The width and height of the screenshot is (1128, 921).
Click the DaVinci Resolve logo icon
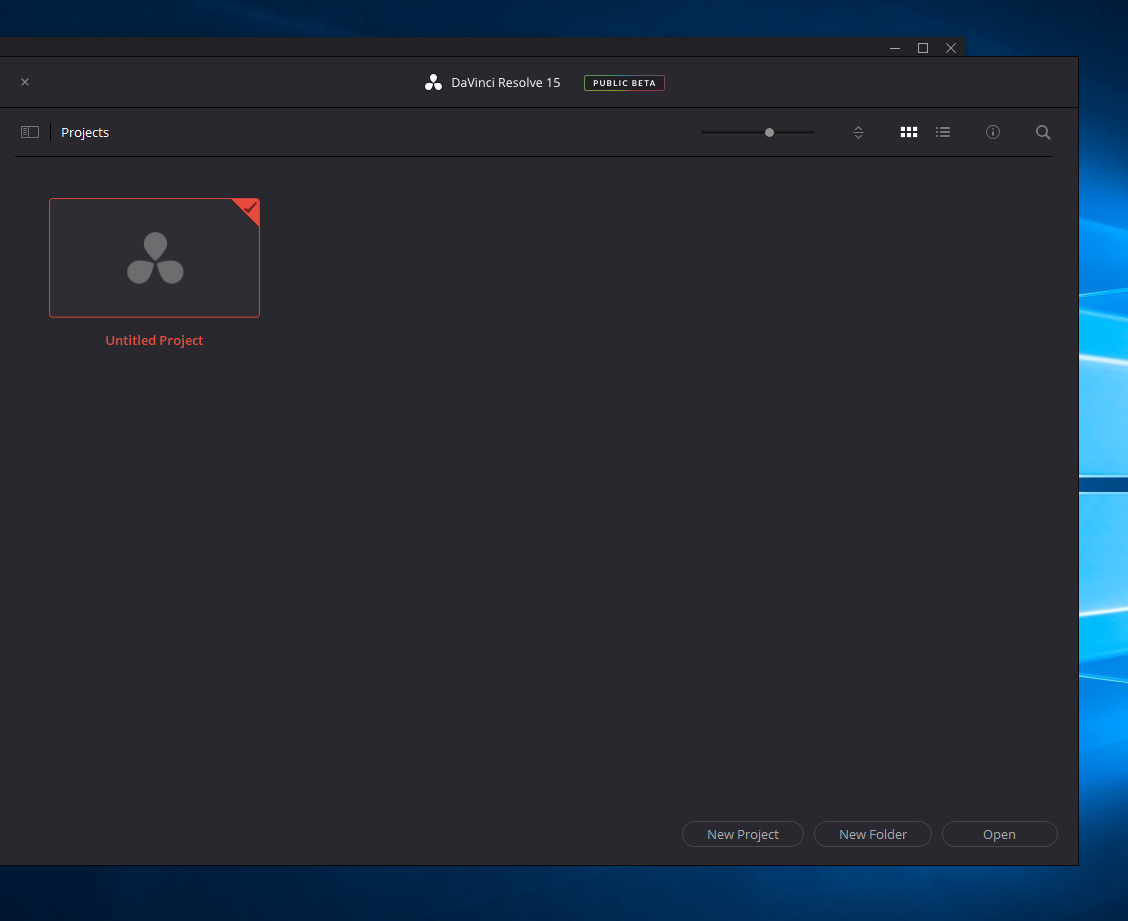click(433, 83)
